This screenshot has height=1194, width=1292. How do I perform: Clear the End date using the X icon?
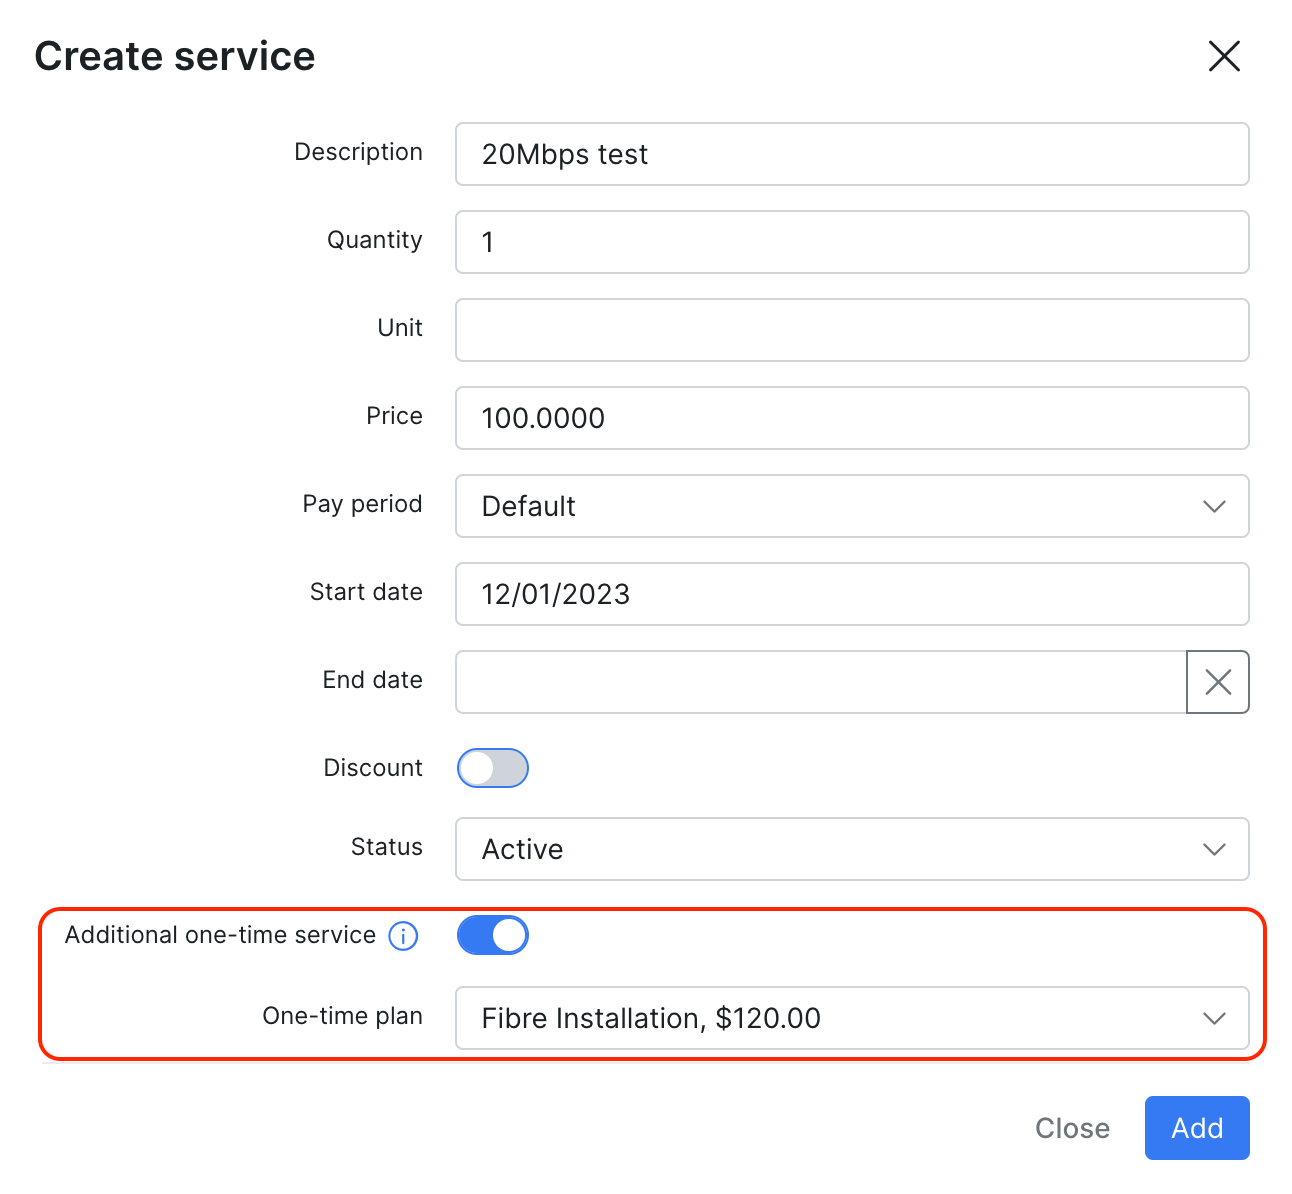[x=1217, y=682]
